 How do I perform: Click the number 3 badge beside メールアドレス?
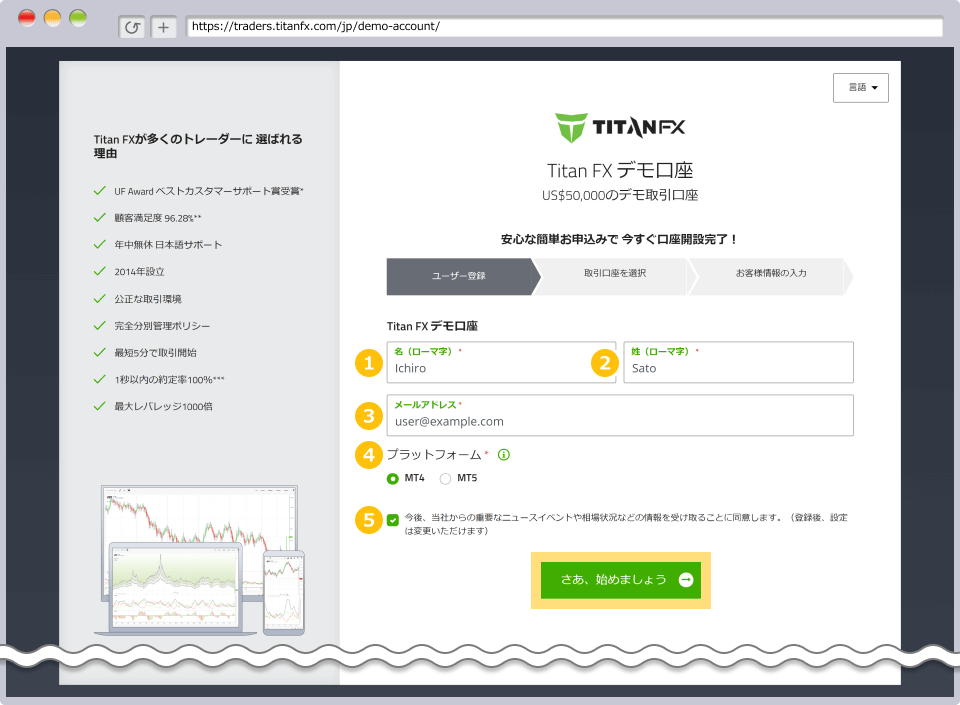pos(368,415)
